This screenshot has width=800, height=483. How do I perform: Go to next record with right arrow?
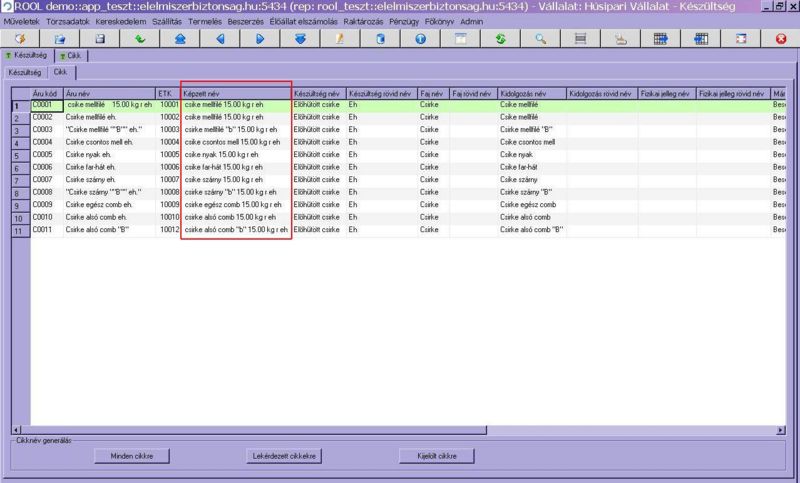point(260,39)
